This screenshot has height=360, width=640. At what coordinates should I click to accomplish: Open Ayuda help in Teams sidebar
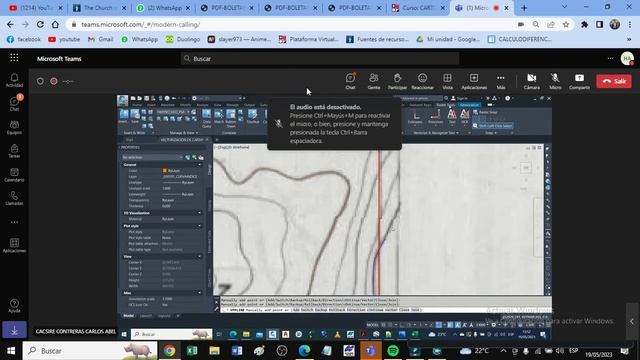coord(14,305)
